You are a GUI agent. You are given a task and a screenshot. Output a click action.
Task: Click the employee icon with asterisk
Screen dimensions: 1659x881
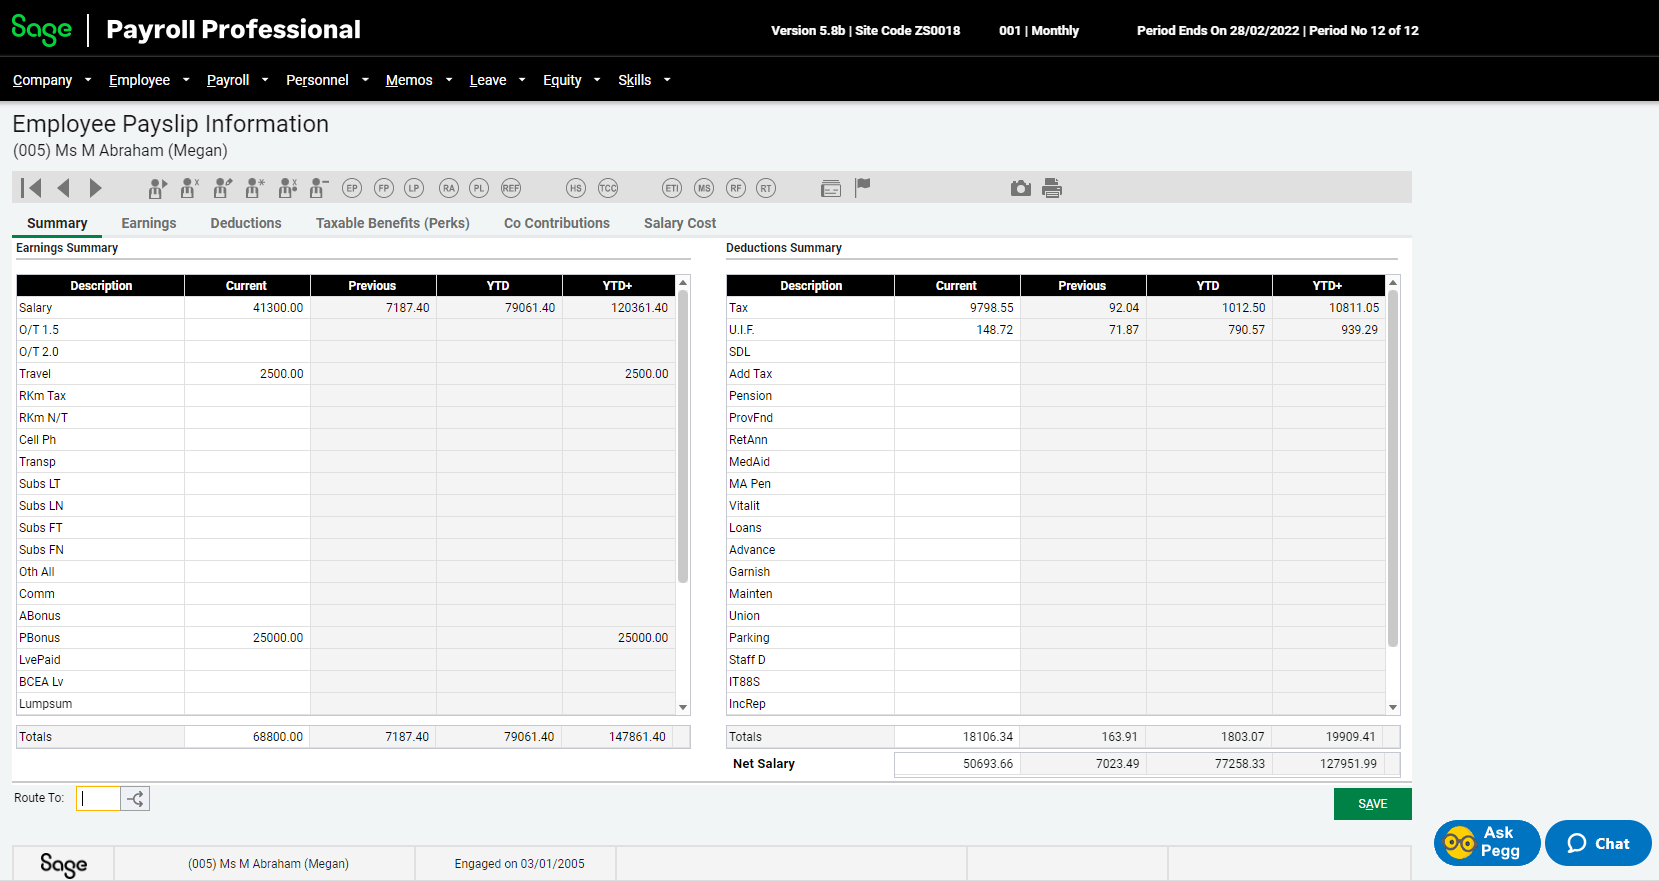255,188
